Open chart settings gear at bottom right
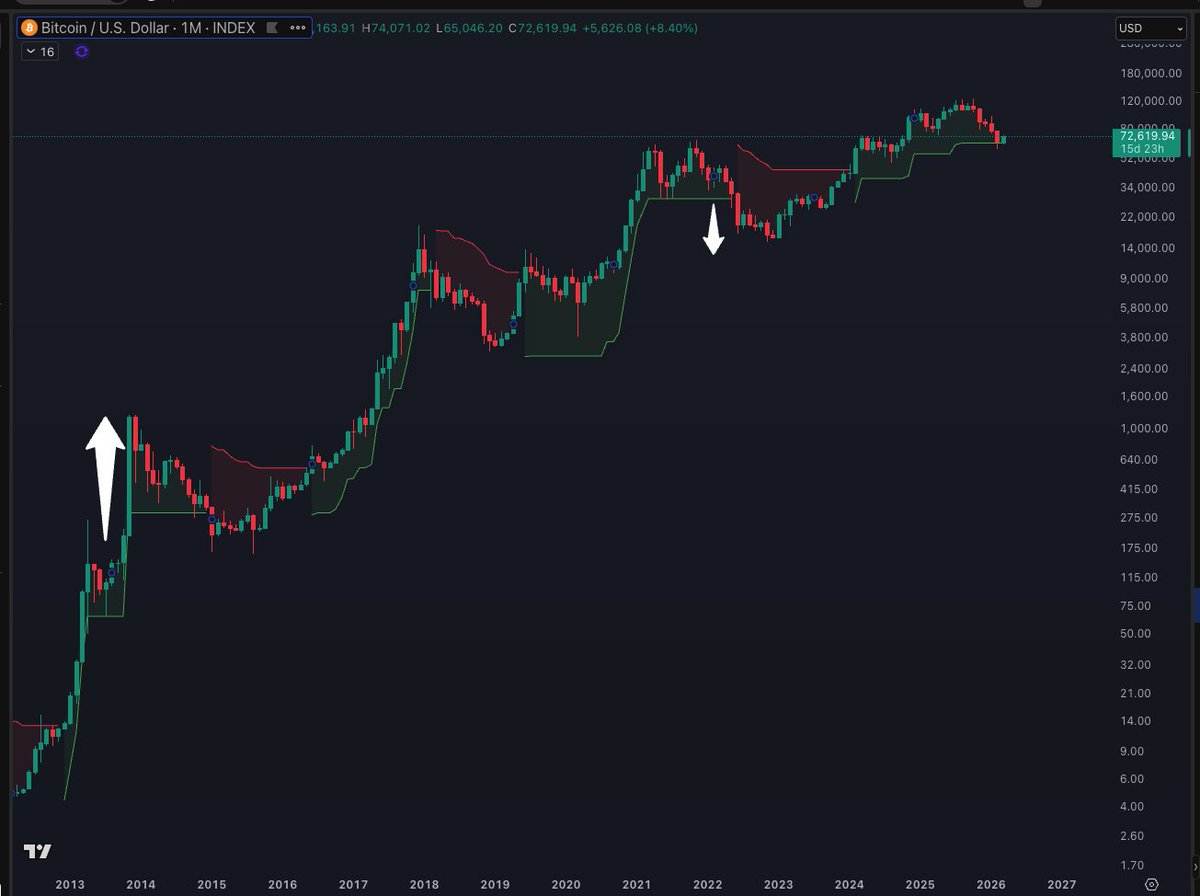The height and width of the screenshot is (896, 1200). click(1152, 885)
